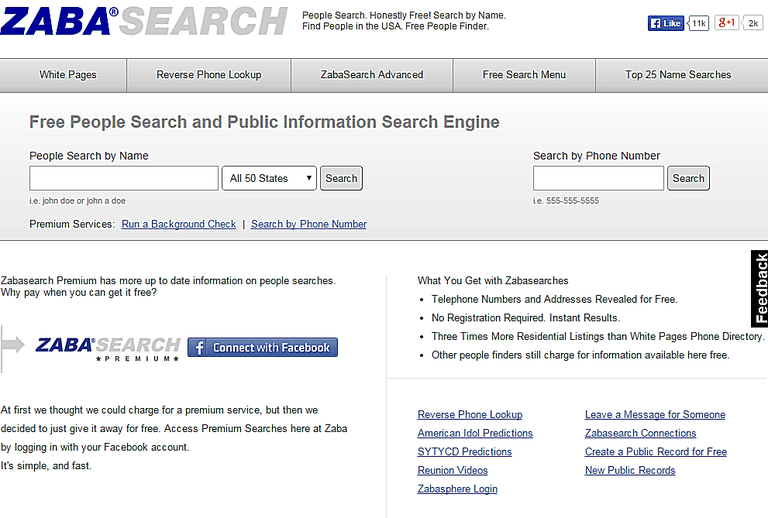This screenshot has width=768, height=518.
Task: Open Zabasearch Connections link
Action: 641,433
